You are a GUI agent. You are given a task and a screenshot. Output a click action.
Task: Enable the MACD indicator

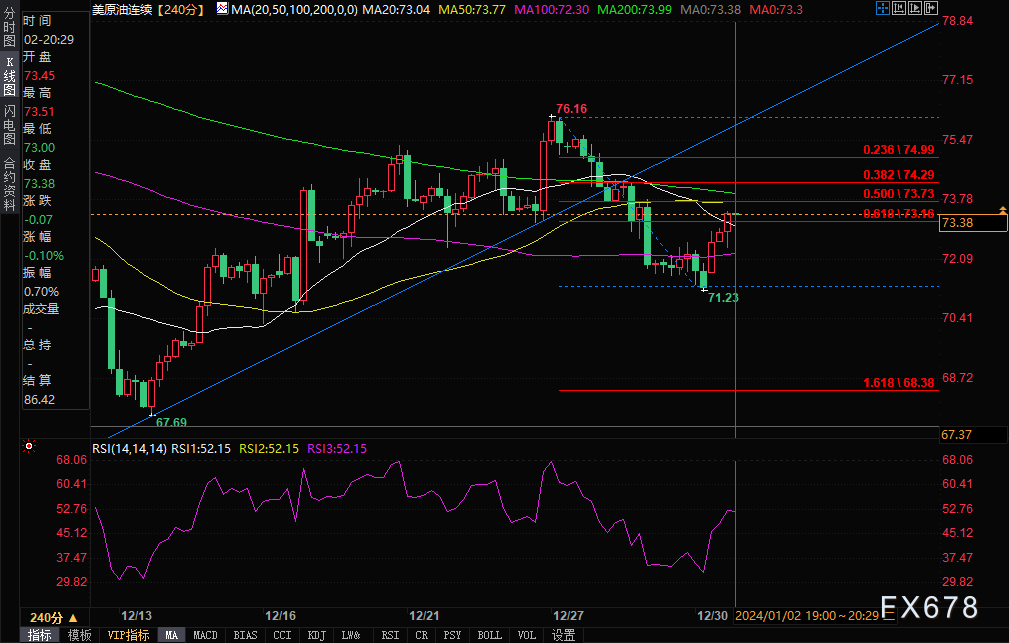[205, 635]
